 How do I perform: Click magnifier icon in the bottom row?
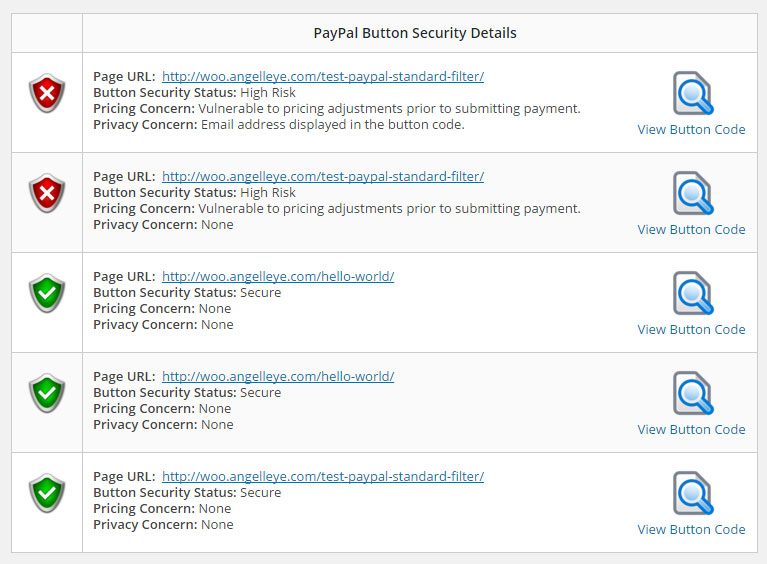(x=692, y=494)
